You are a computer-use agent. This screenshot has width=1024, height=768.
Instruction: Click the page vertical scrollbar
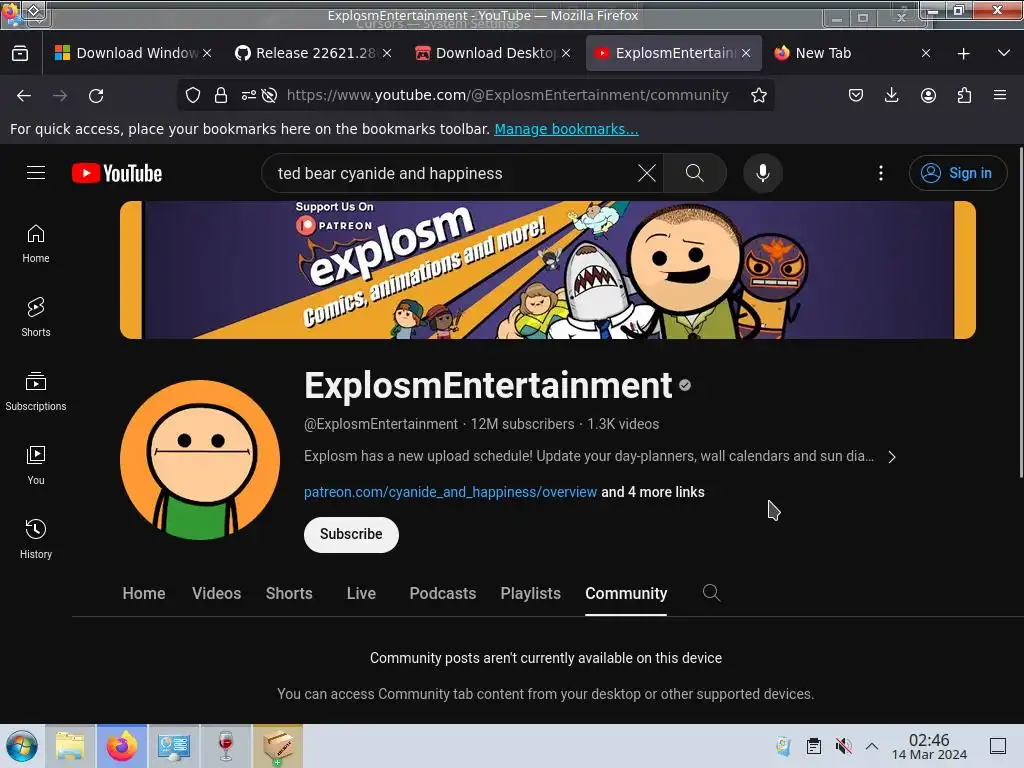1021,313
